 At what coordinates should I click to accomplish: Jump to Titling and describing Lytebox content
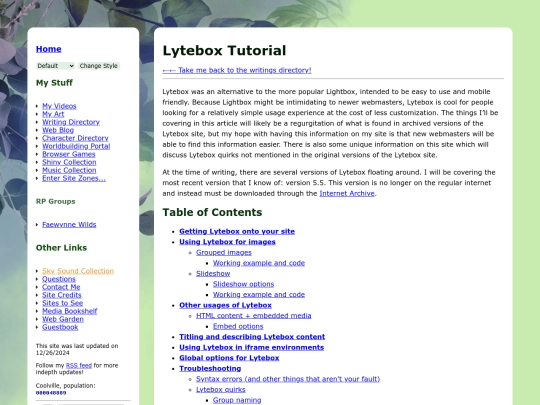pos(252,337)
